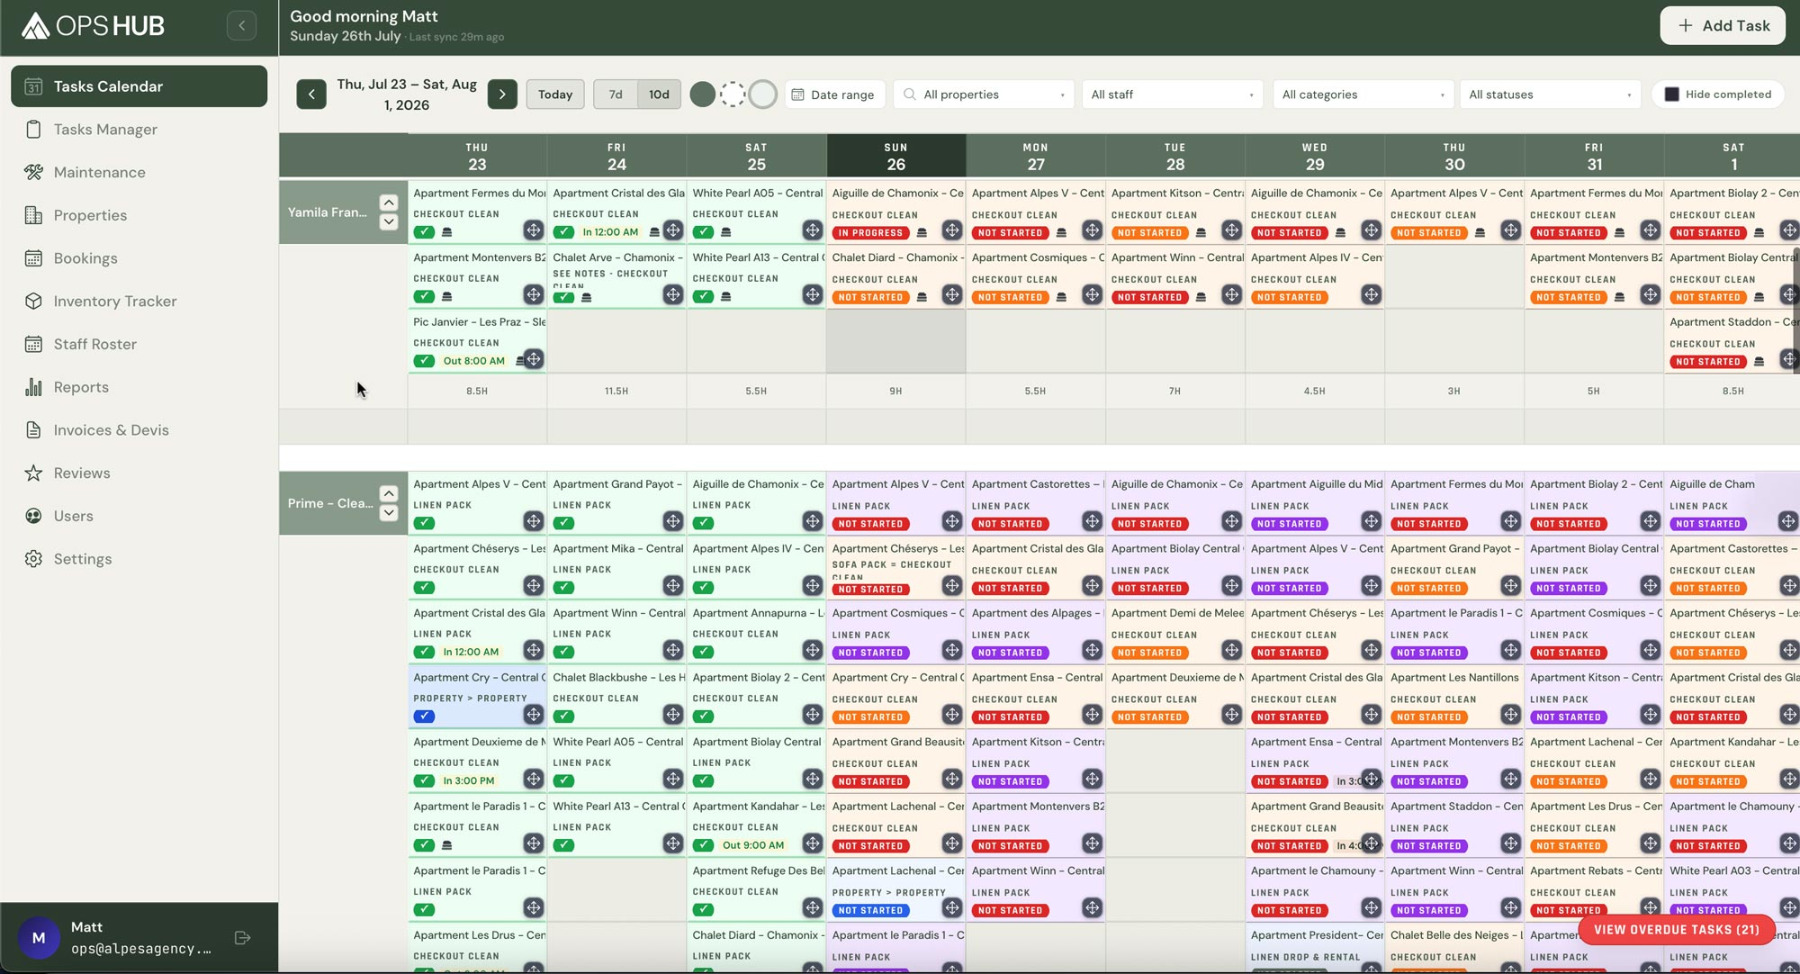Select the dashed outline circle
The width and height of the screenshot is (1800, 974).
(x=733, y=94)
